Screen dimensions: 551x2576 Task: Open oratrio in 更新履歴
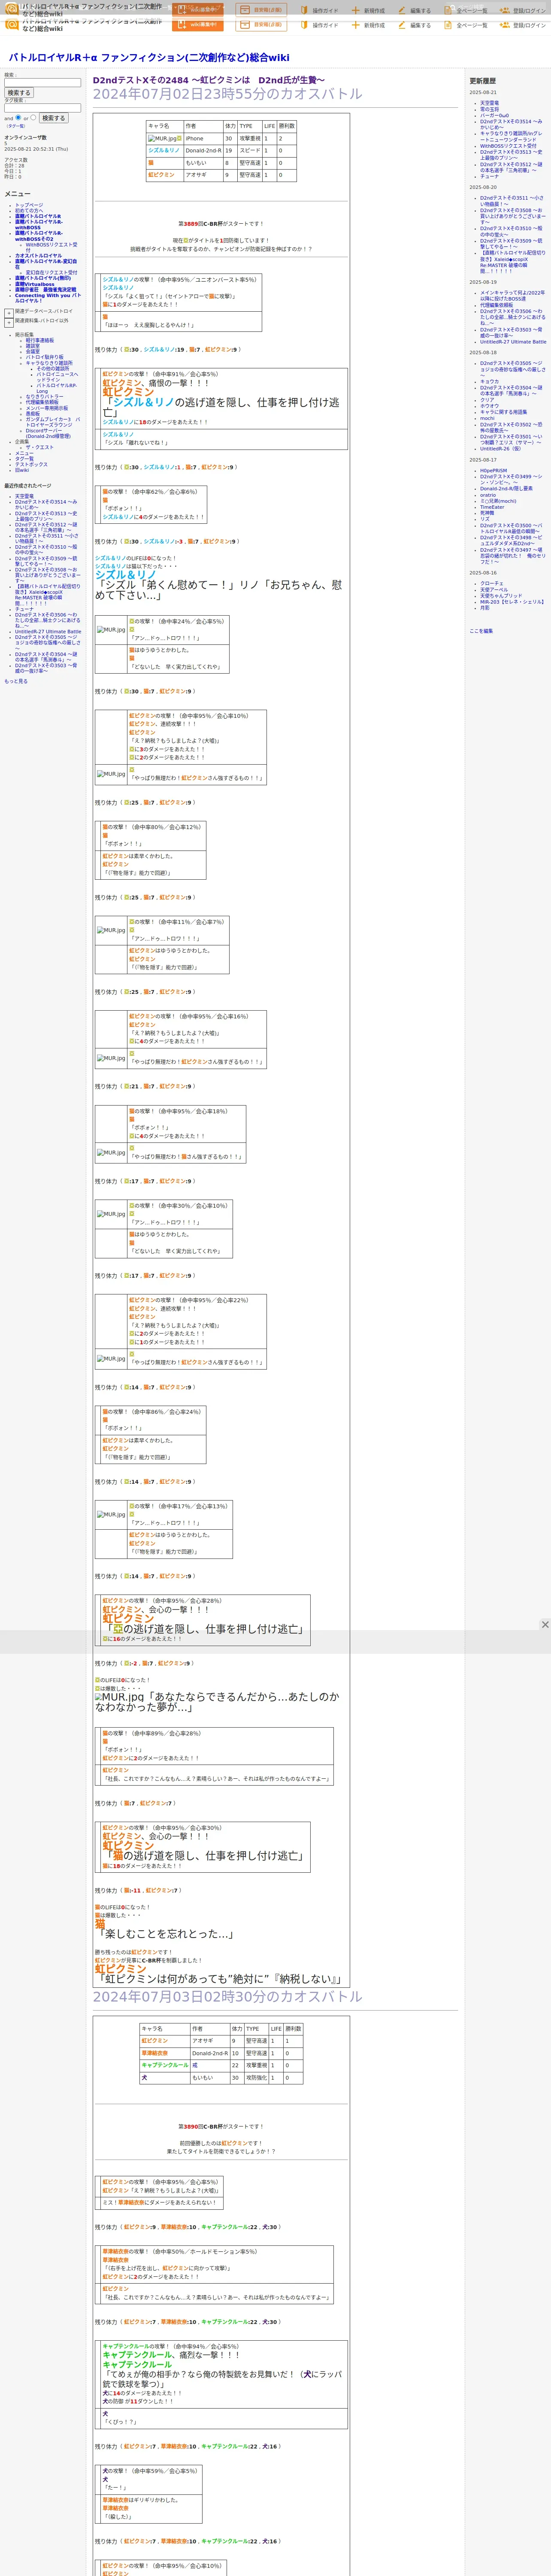[488, 495]
